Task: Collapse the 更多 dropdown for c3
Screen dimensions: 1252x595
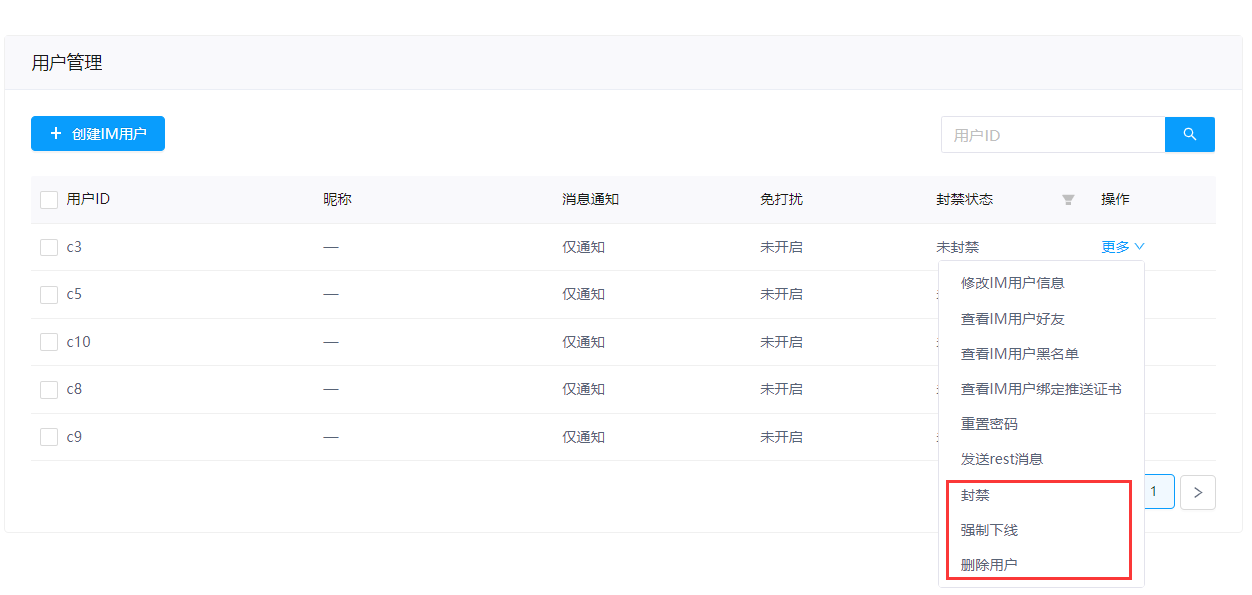Action: 1122,247
